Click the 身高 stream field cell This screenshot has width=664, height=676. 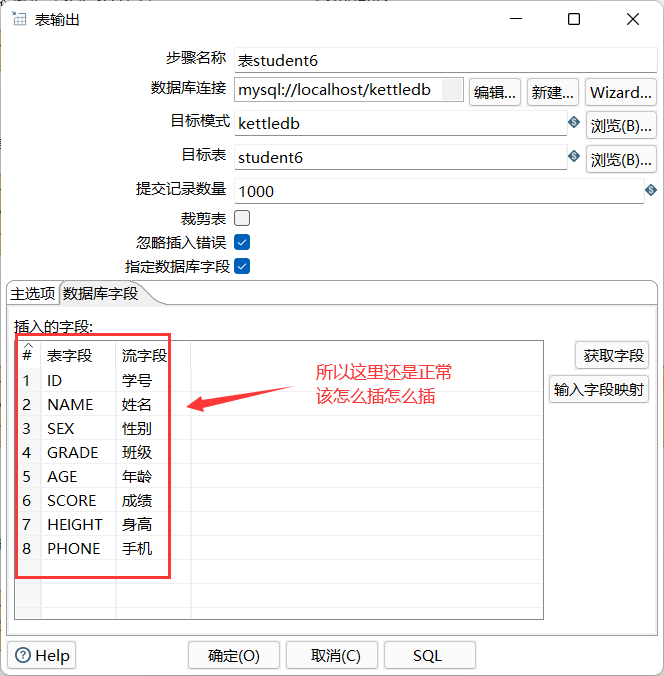click(x=153, y=524)
